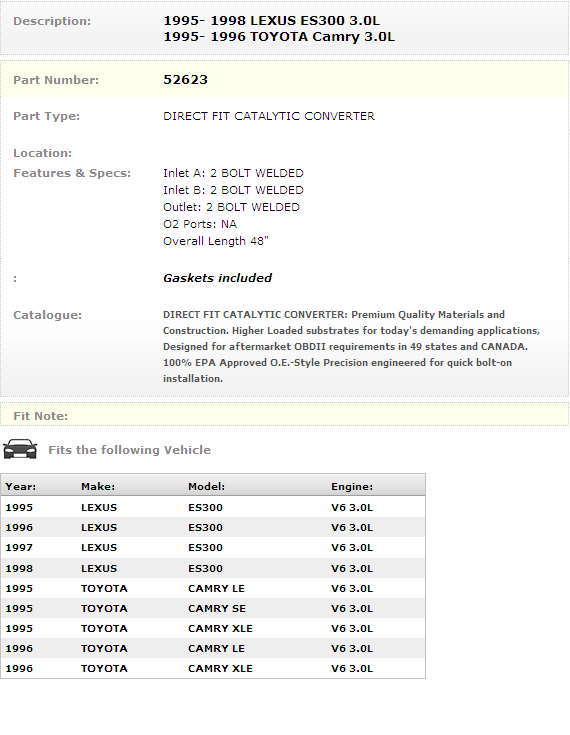570x735 pixels.
Task: Click the 1995 TOYOTA CAMRY SE row
Action: pyautogui.click(x=213, y=608)
